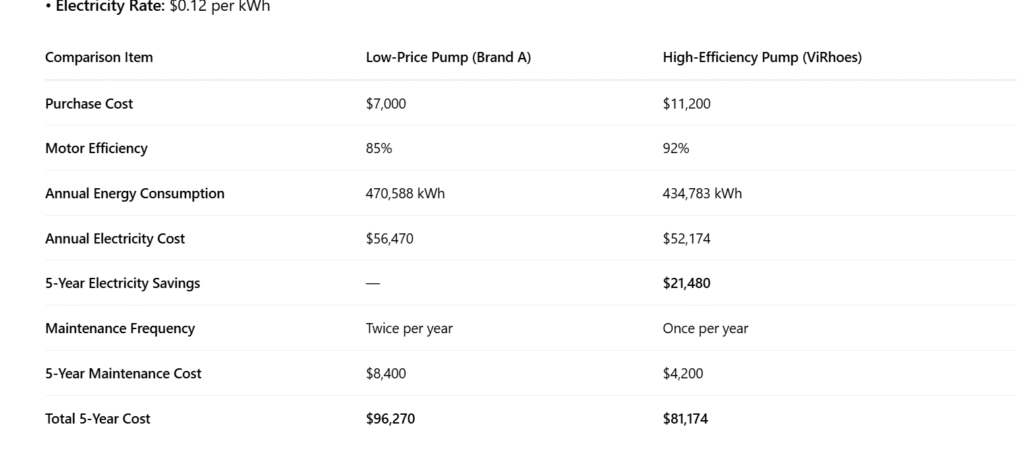Select the Low-Price Pump (Brand A) header

click(x=448, y=57)
